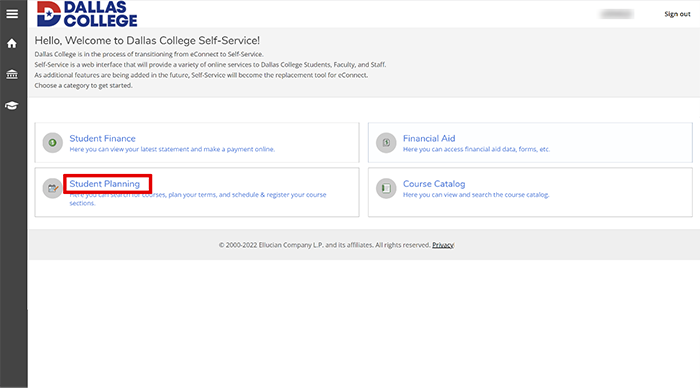
Task: Click Sign out at top right
Action: [x=677, y=14]
